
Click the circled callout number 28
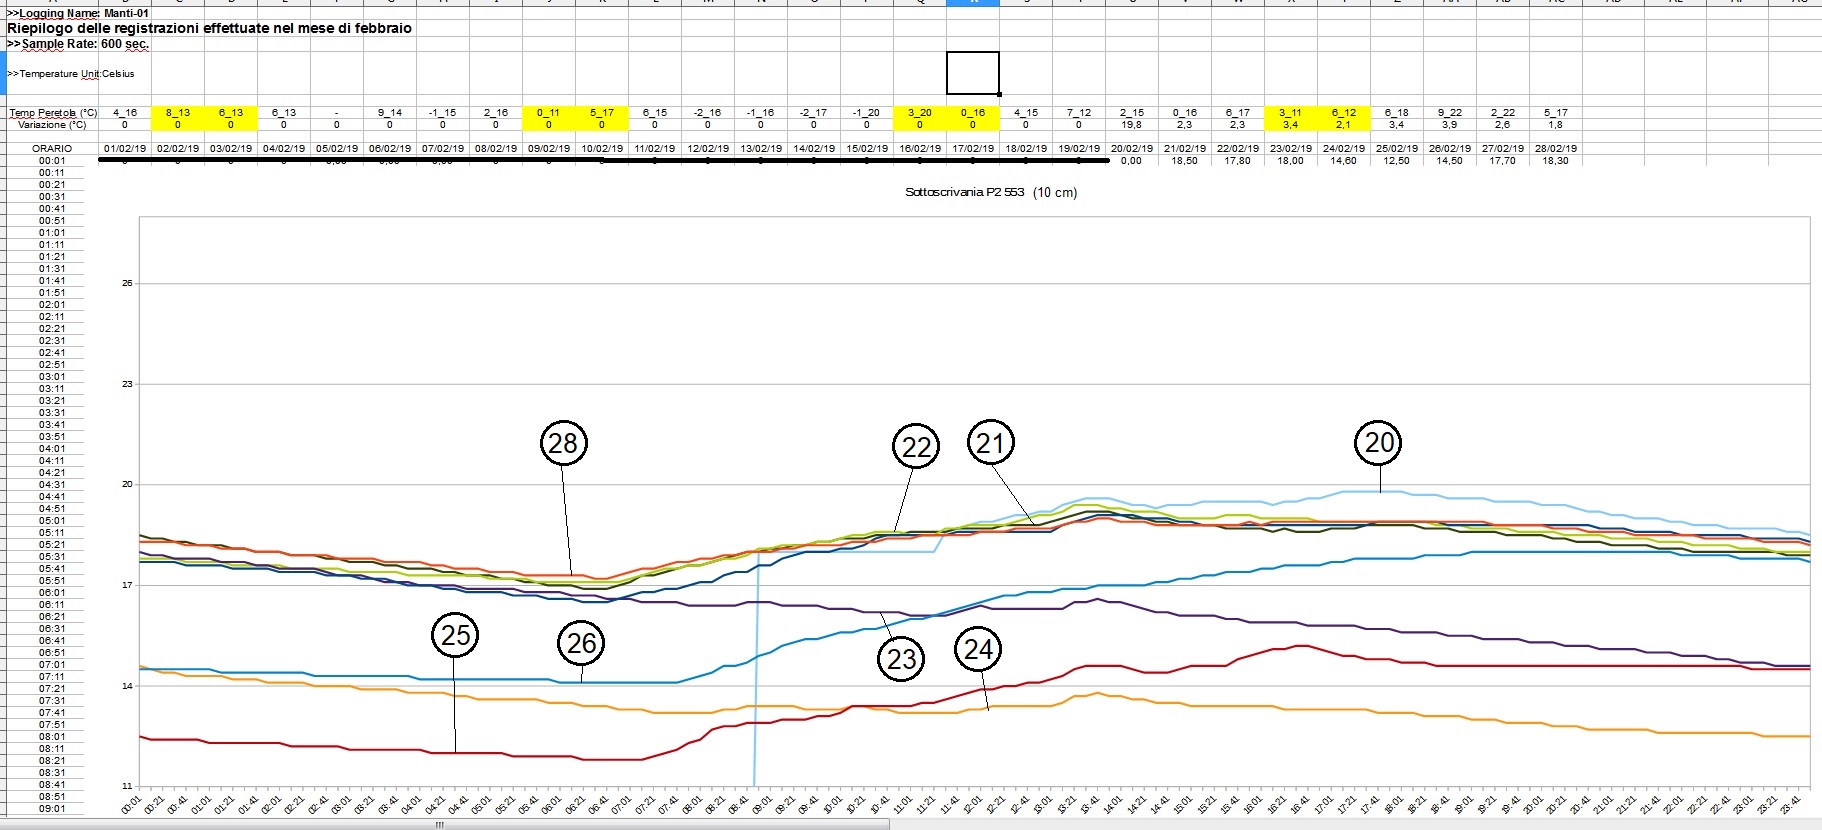click(x=563, y=443)
